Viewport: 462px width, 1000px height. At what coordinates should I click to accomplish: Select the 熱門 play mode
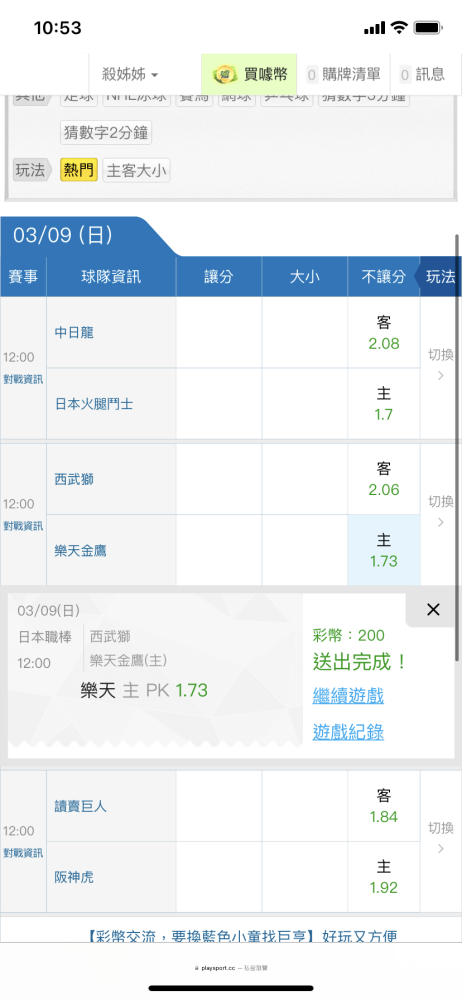[x=78, y=170]
